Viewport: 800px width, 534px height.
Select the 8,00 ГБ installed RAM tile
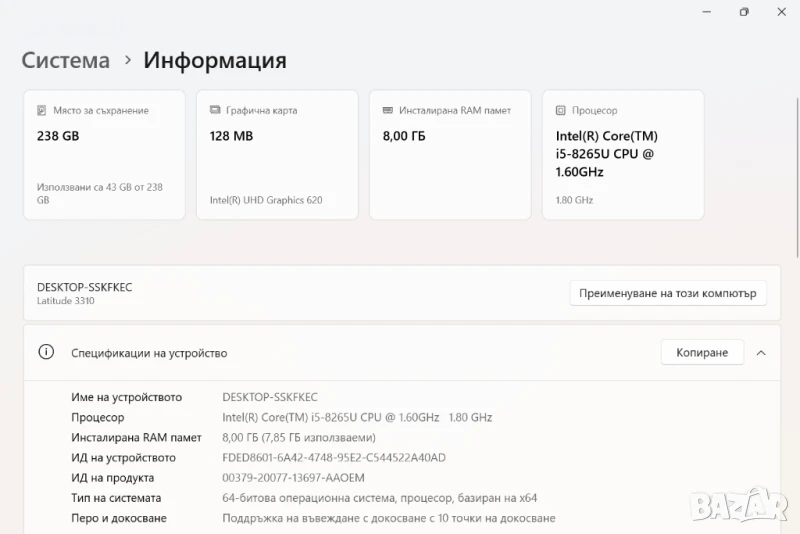point(450,155)
